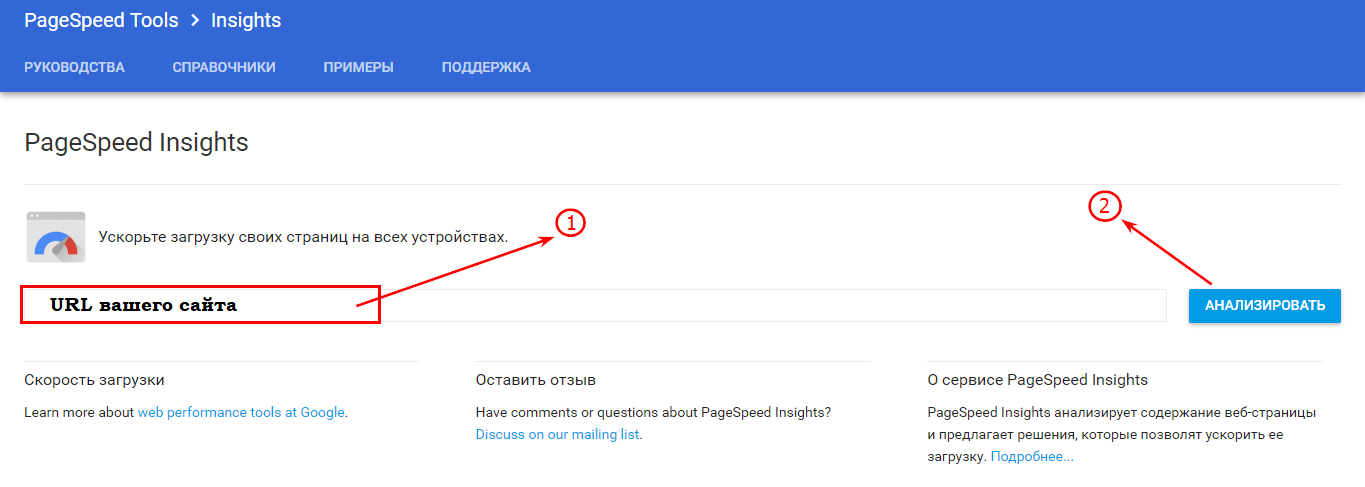Switch to the СПРАВОЧНИКИ tab

pyautogui.click(x=224, y=67)
